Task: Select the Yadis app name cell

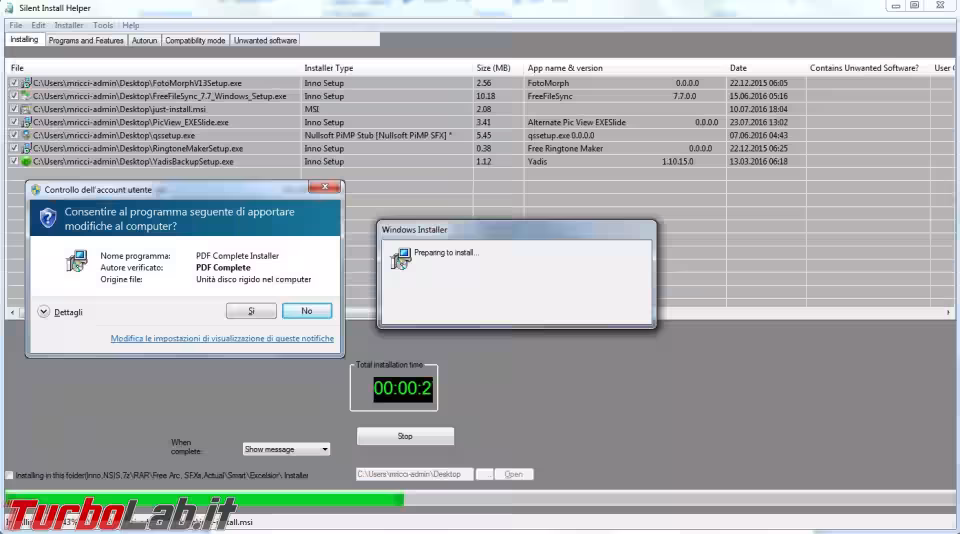Action: pyautogui.click(x=537, y=162)
